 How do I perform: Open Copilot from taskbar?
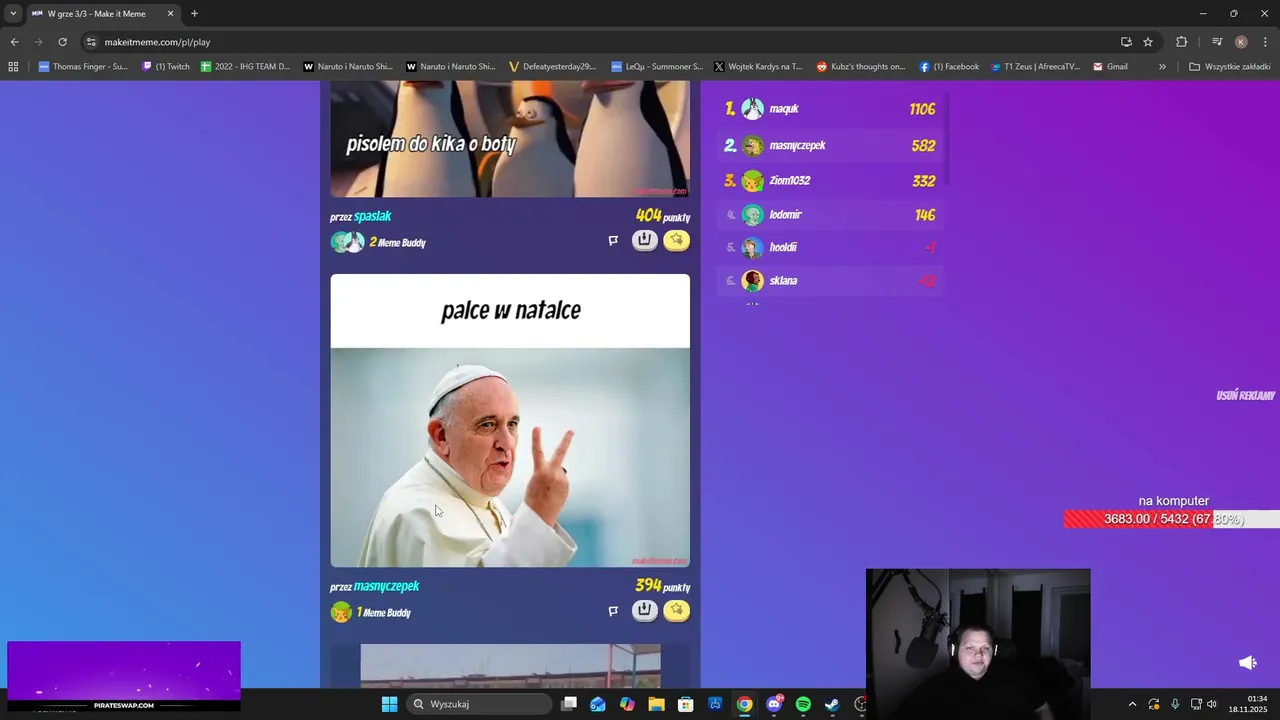point(627,704)
